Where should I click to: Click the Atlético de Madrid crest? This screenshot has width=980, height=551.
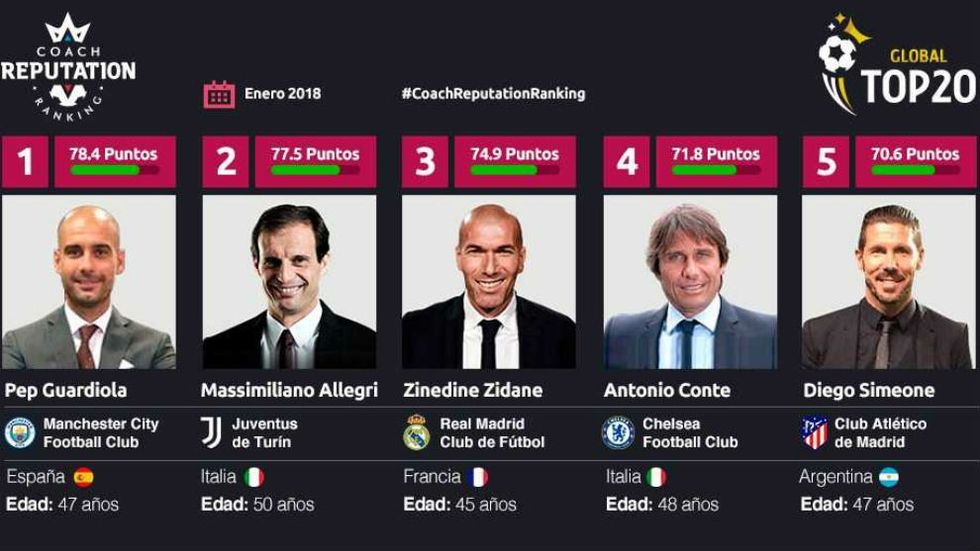(x=815, y=432)
